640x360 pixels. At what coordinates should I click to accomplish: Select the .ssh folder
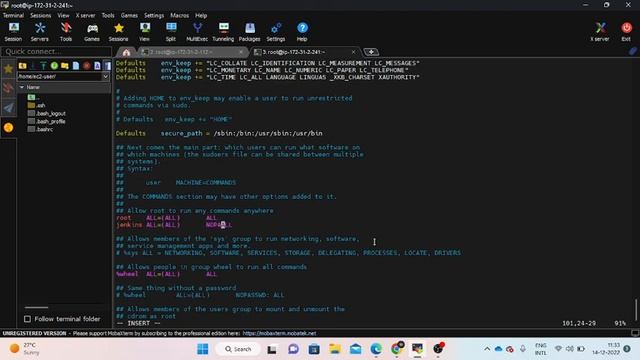(x=36, y=105)
